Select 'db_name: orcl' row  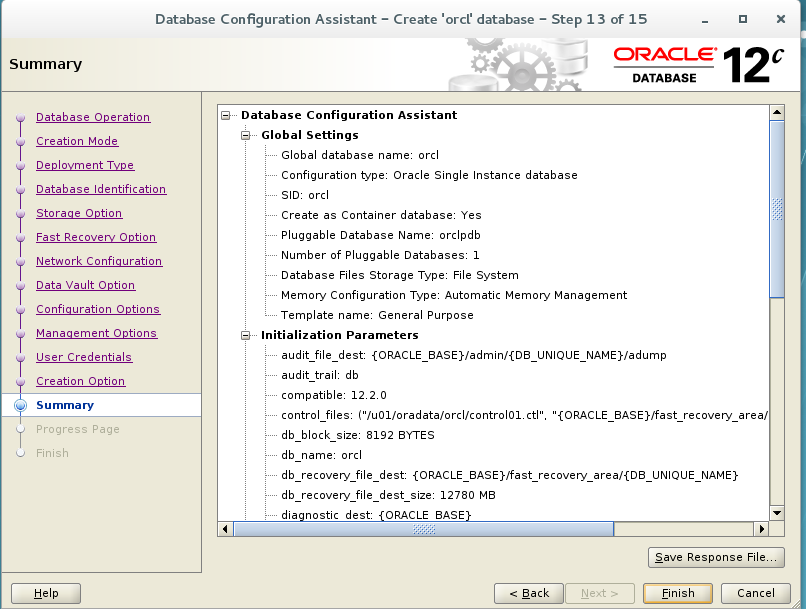[x=321, y=455]
